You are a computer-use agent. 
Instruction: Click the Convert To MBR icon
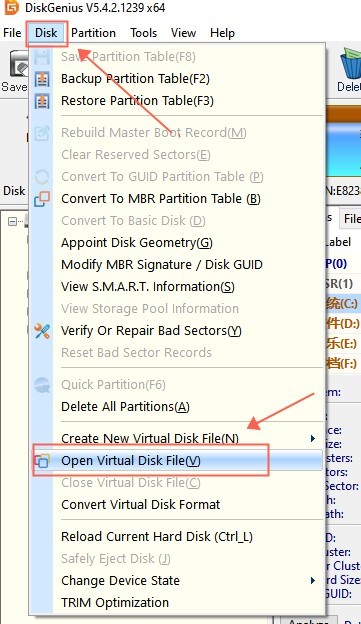(42, 199)
